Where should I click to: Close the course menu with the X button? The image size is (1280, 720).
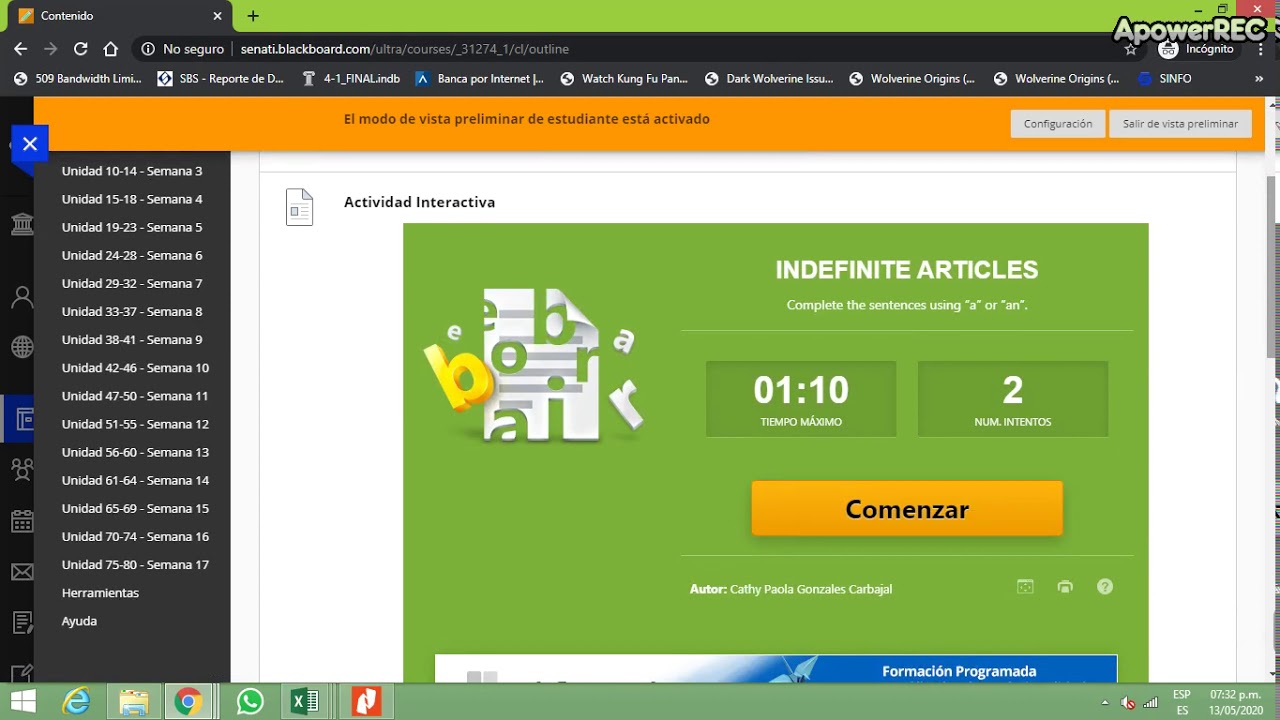click(x=30, y=144)
